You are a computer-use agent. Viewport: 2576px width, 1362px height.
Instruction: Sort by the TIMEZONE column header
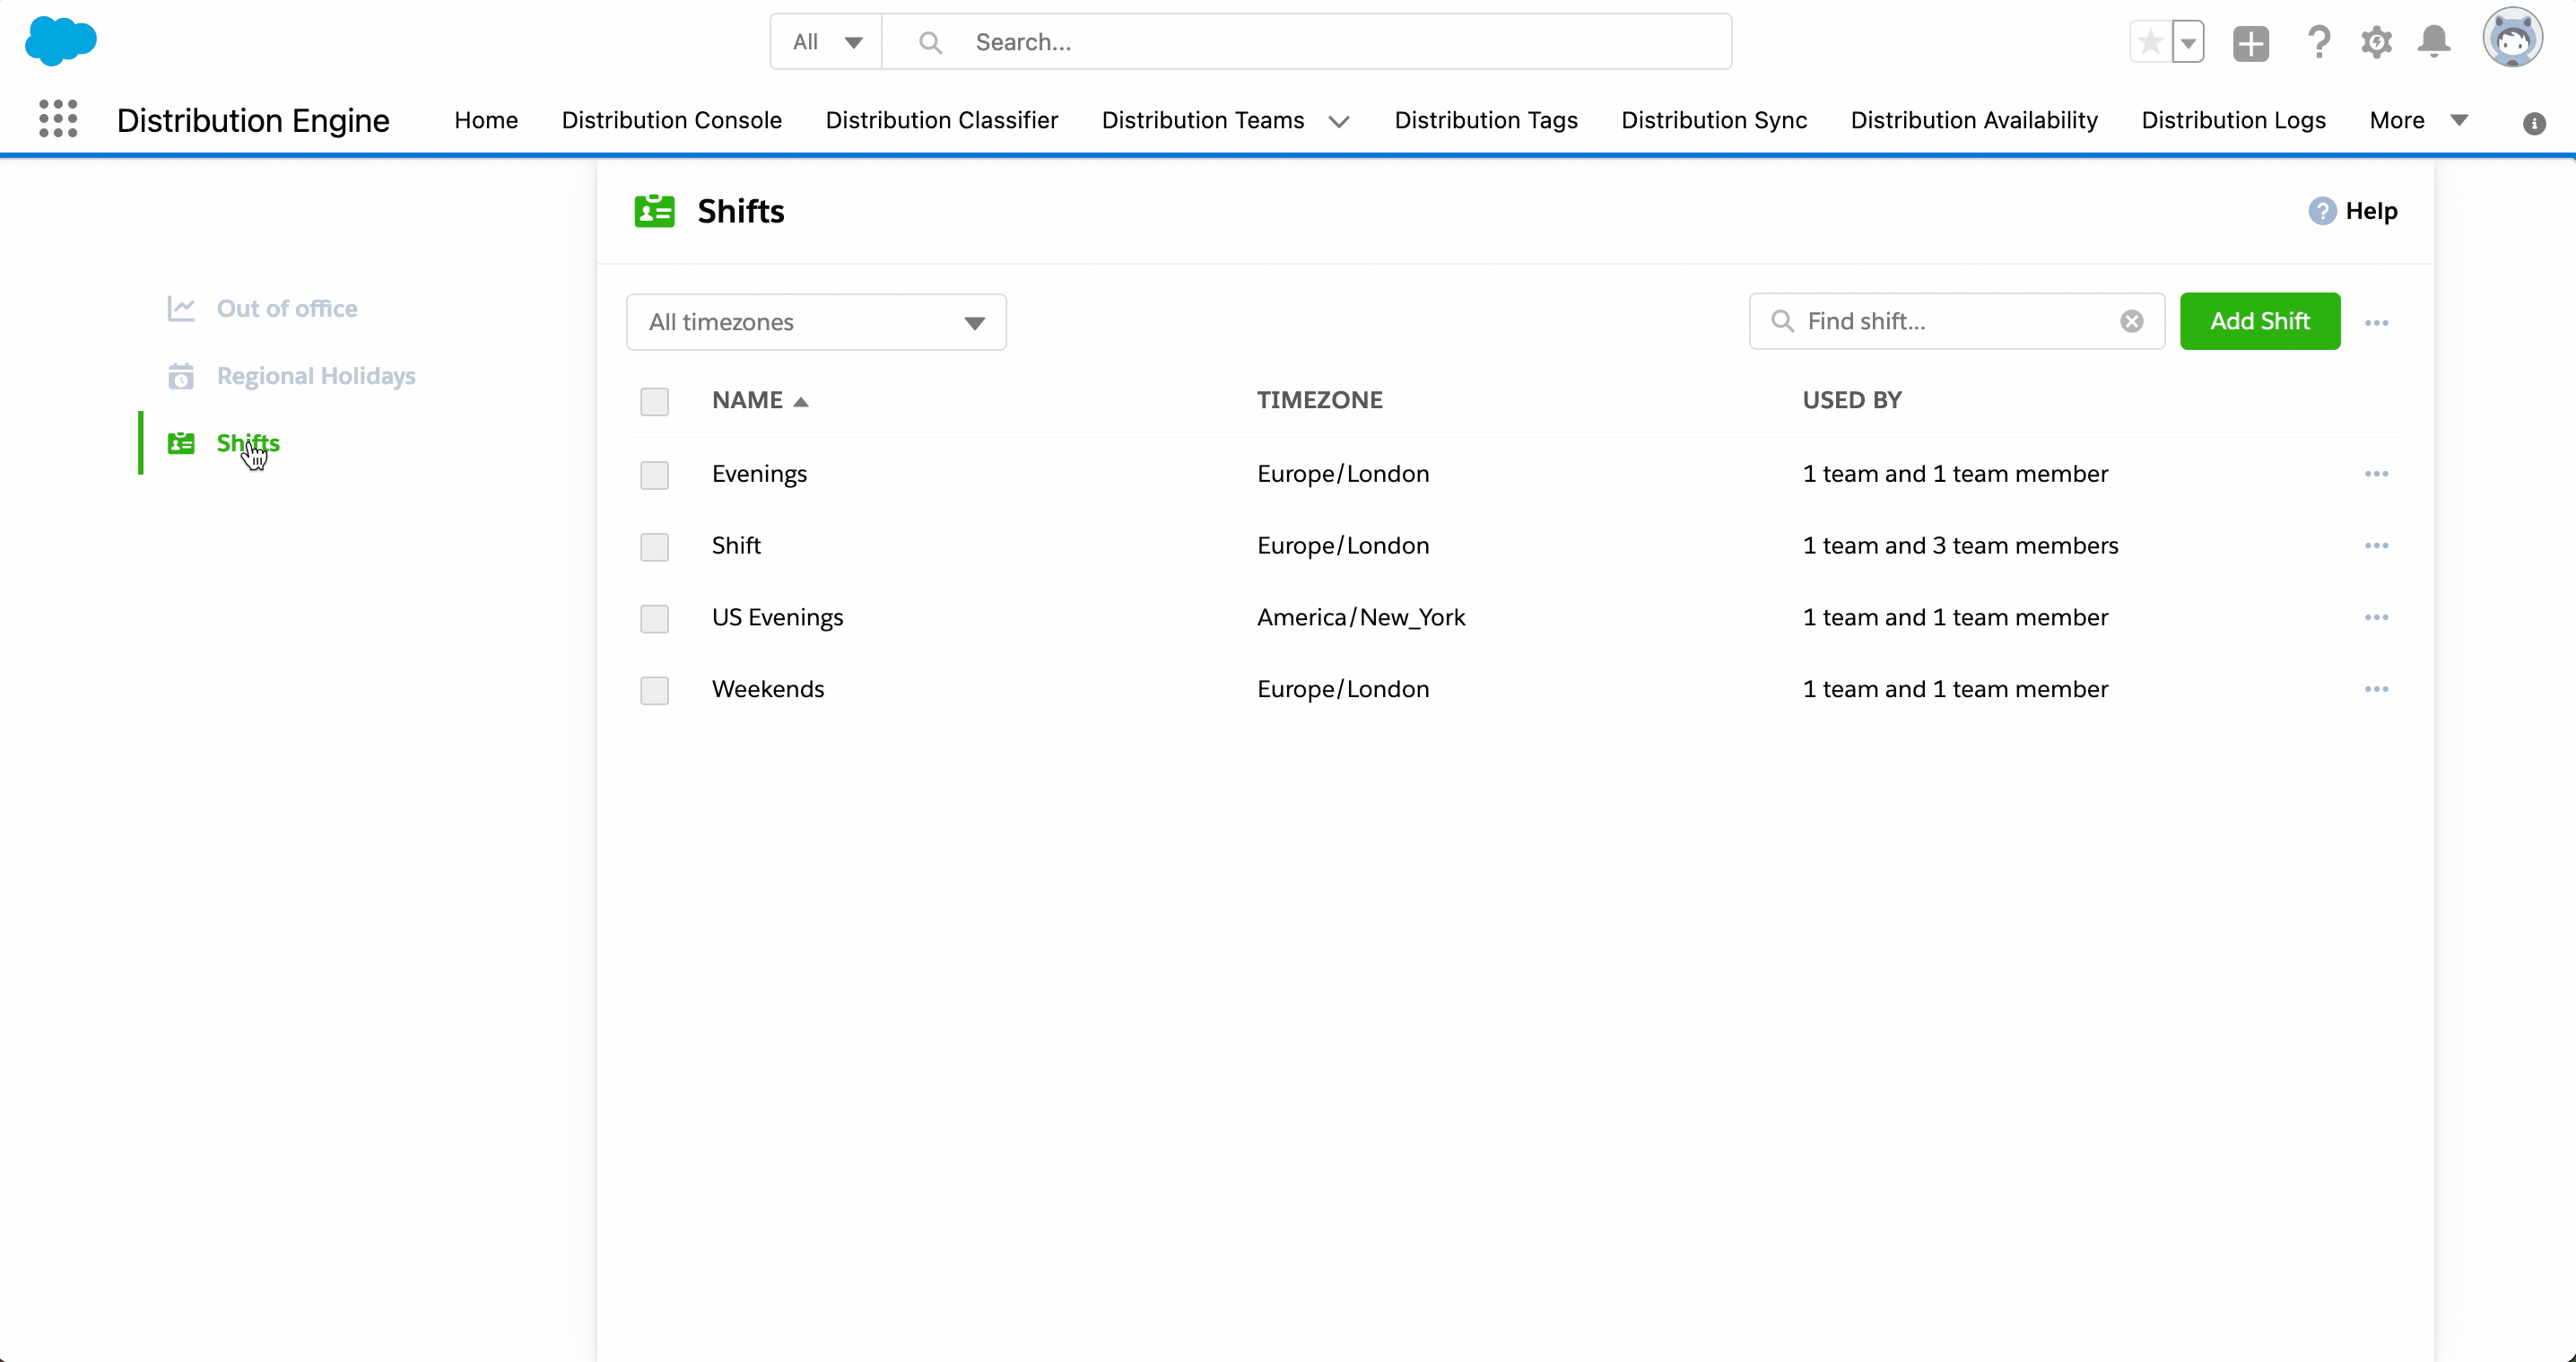(1319, 400)
